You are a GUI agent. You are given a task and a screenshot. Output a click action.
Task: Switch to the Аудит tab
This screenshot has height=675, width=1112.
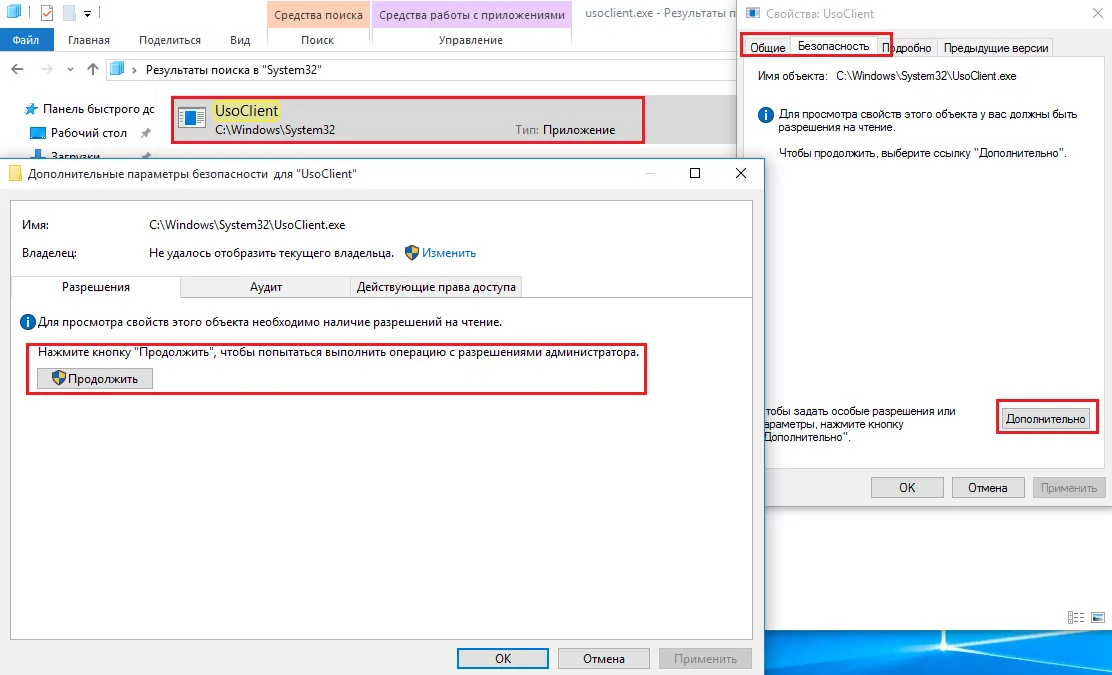(x=266, y=287)
